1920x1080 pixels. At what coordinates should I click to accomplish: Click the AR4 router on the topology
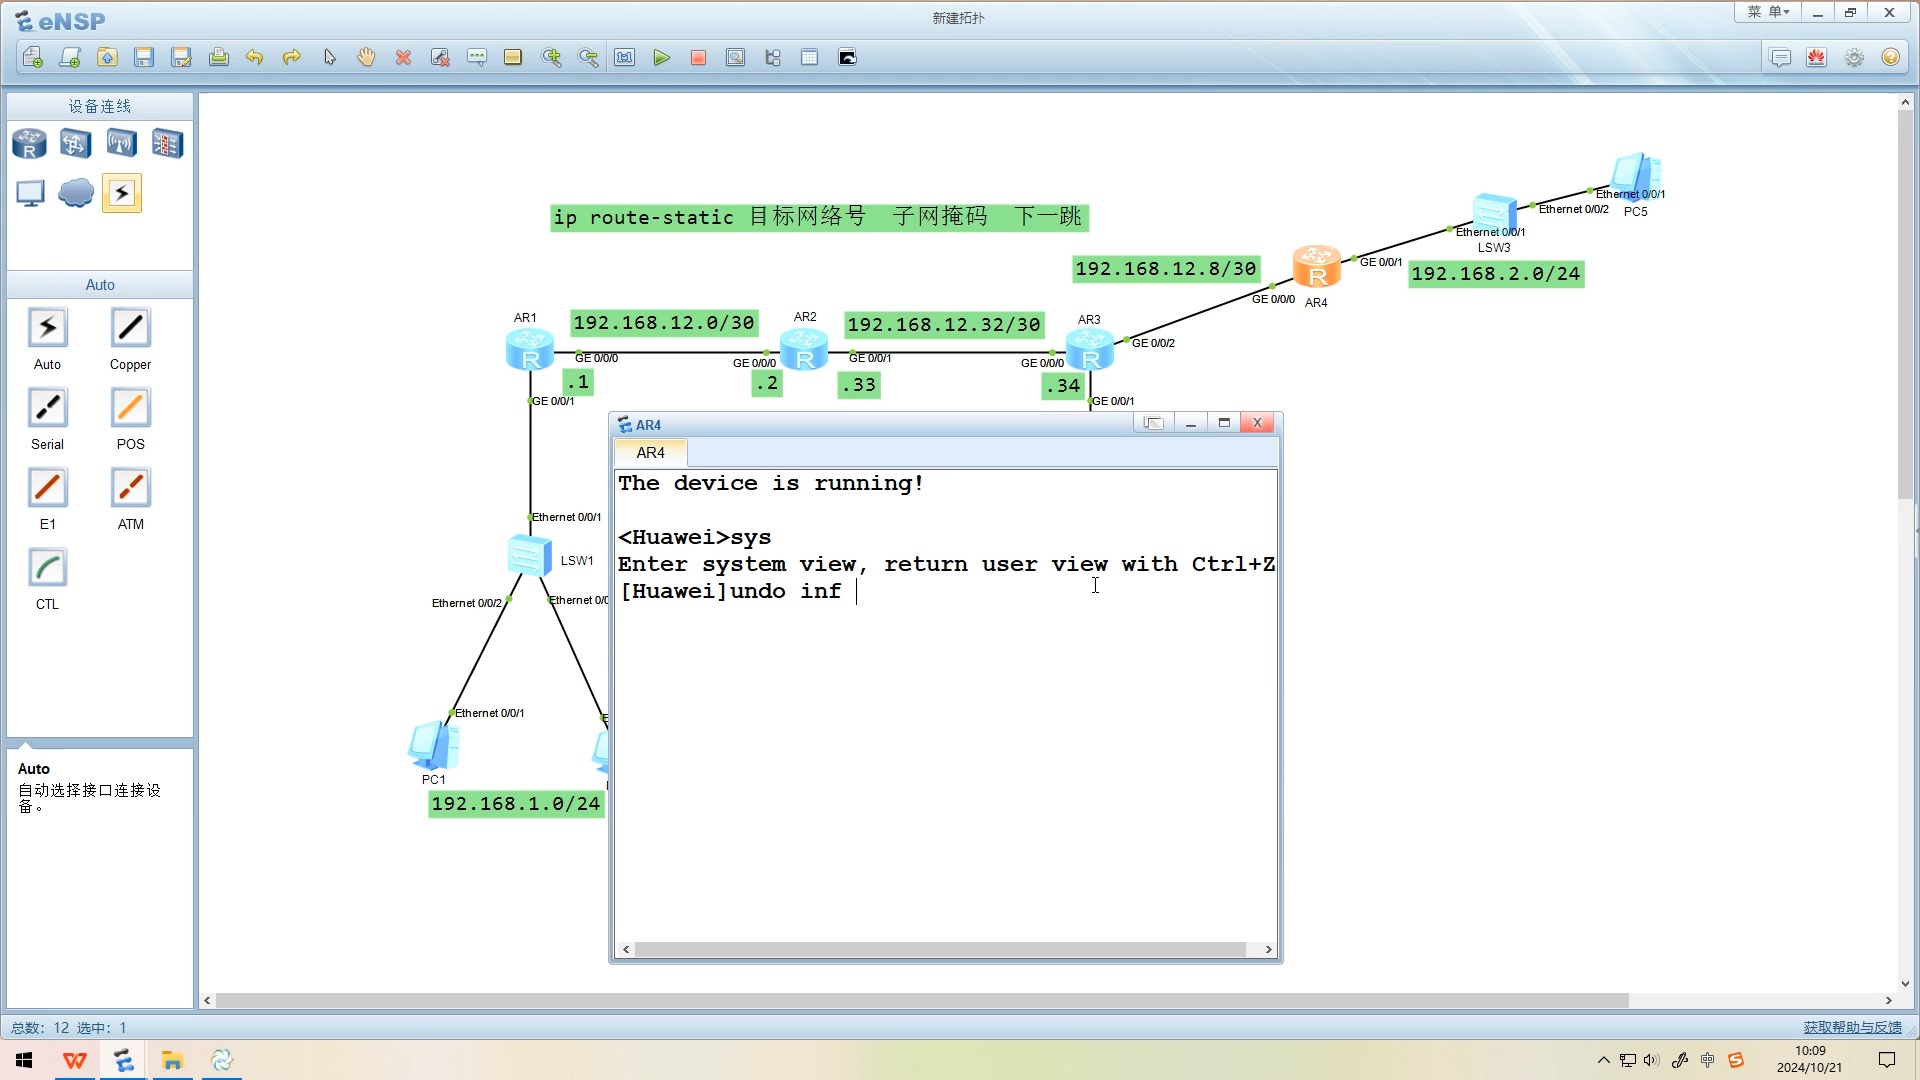(x=1316, y=268)
